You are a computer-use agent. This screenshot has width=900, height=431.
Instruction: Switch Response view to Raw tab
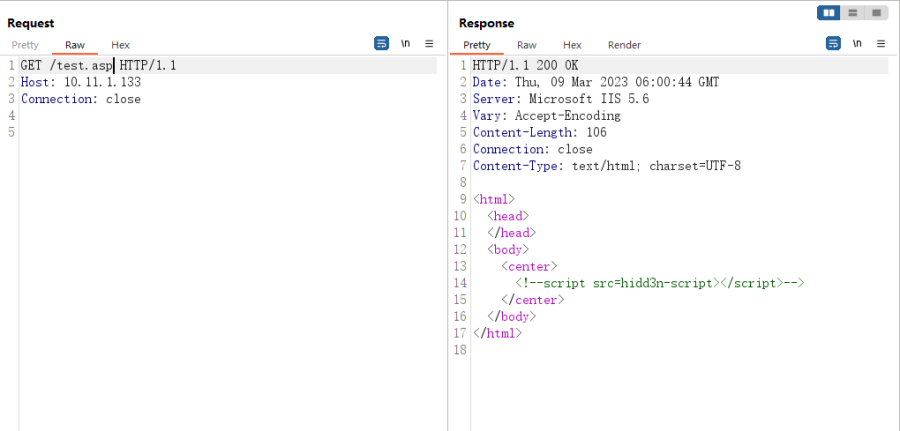click(x=527, y=45)
